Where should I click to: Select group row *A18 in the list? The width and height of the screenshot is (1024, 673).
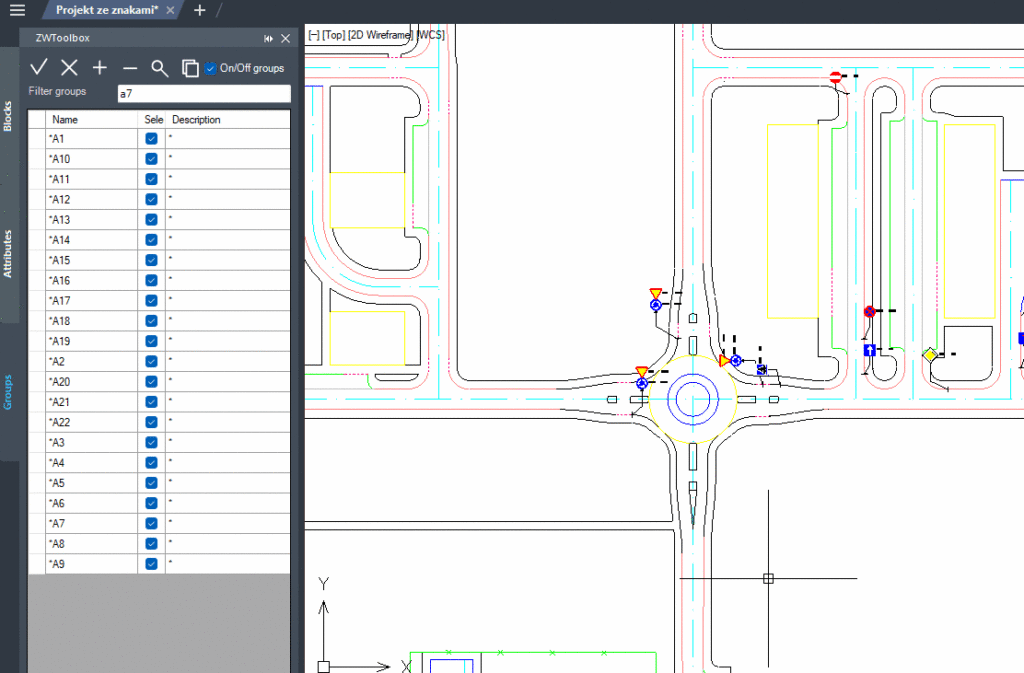(x=159, y=321)
